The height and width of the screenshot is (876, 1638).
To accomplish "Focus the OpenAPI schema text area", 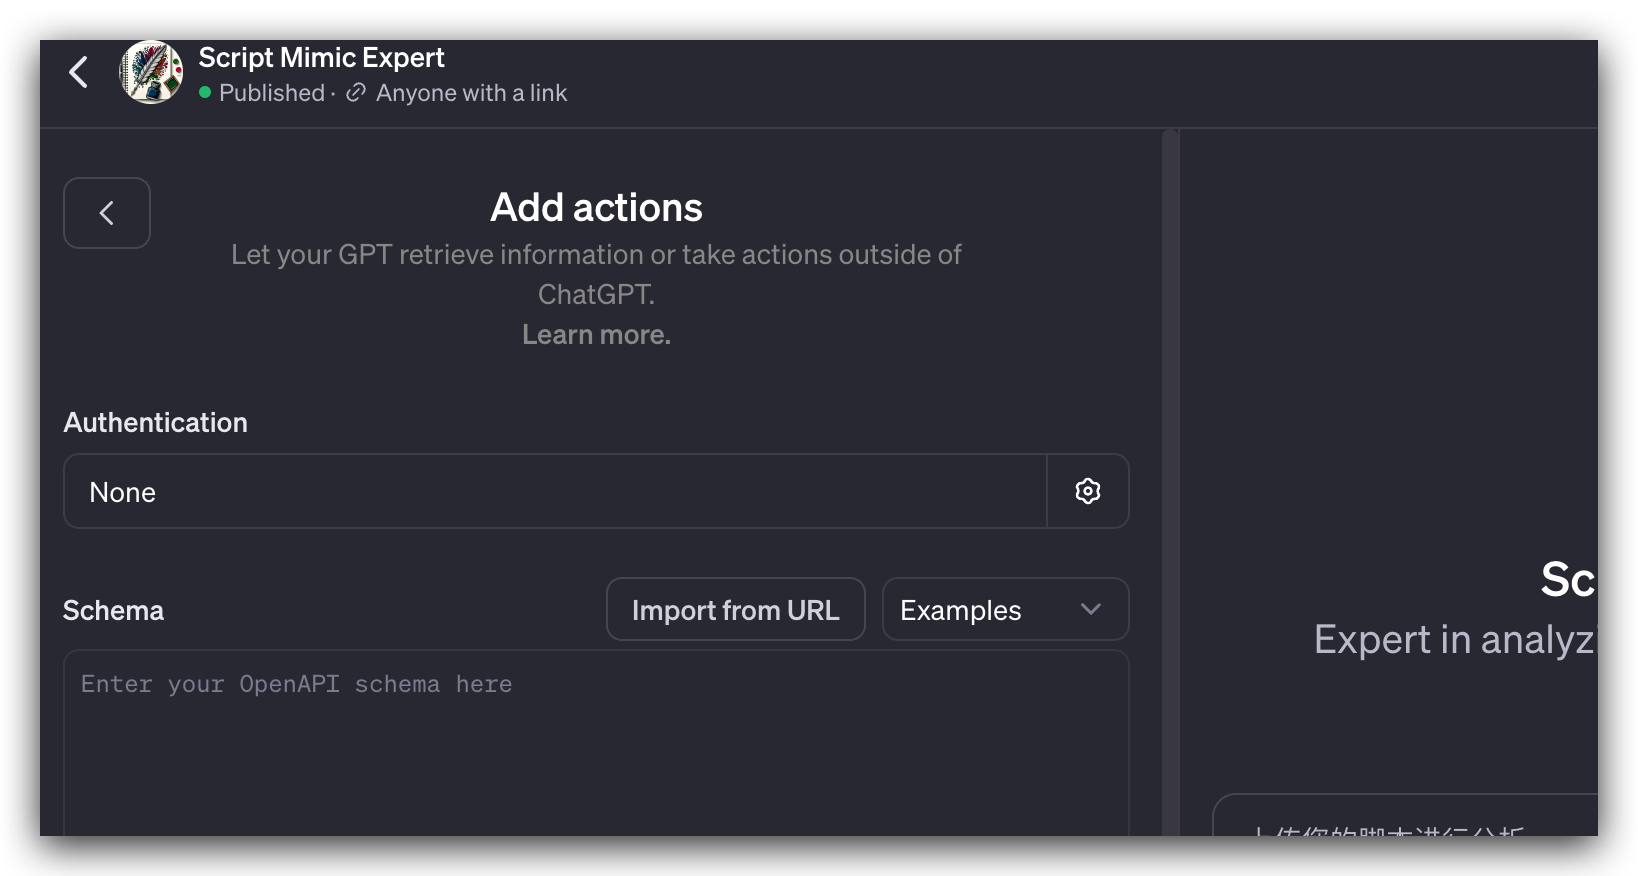I will (596, 743).
